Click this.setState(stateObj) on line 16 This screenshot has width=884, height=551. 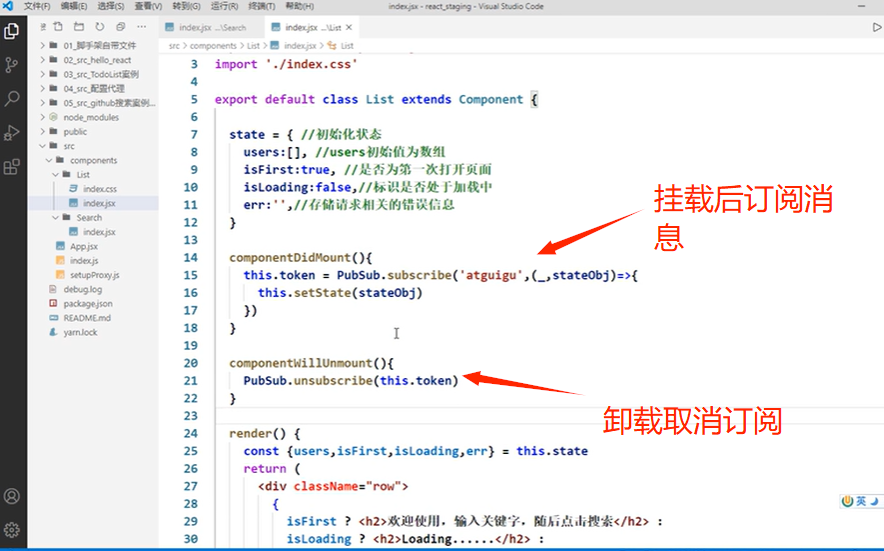[340, 293]
